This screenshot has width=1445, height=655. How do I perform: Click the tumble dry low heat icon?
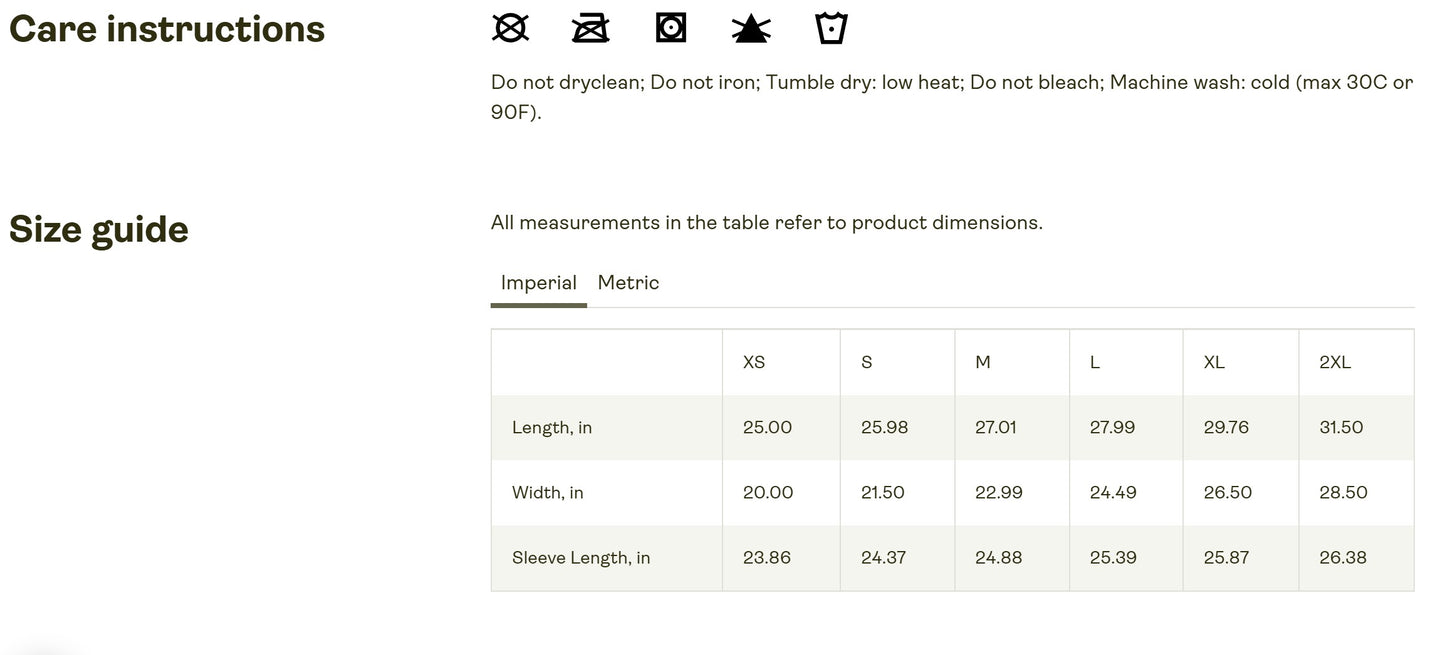(670, 28)
